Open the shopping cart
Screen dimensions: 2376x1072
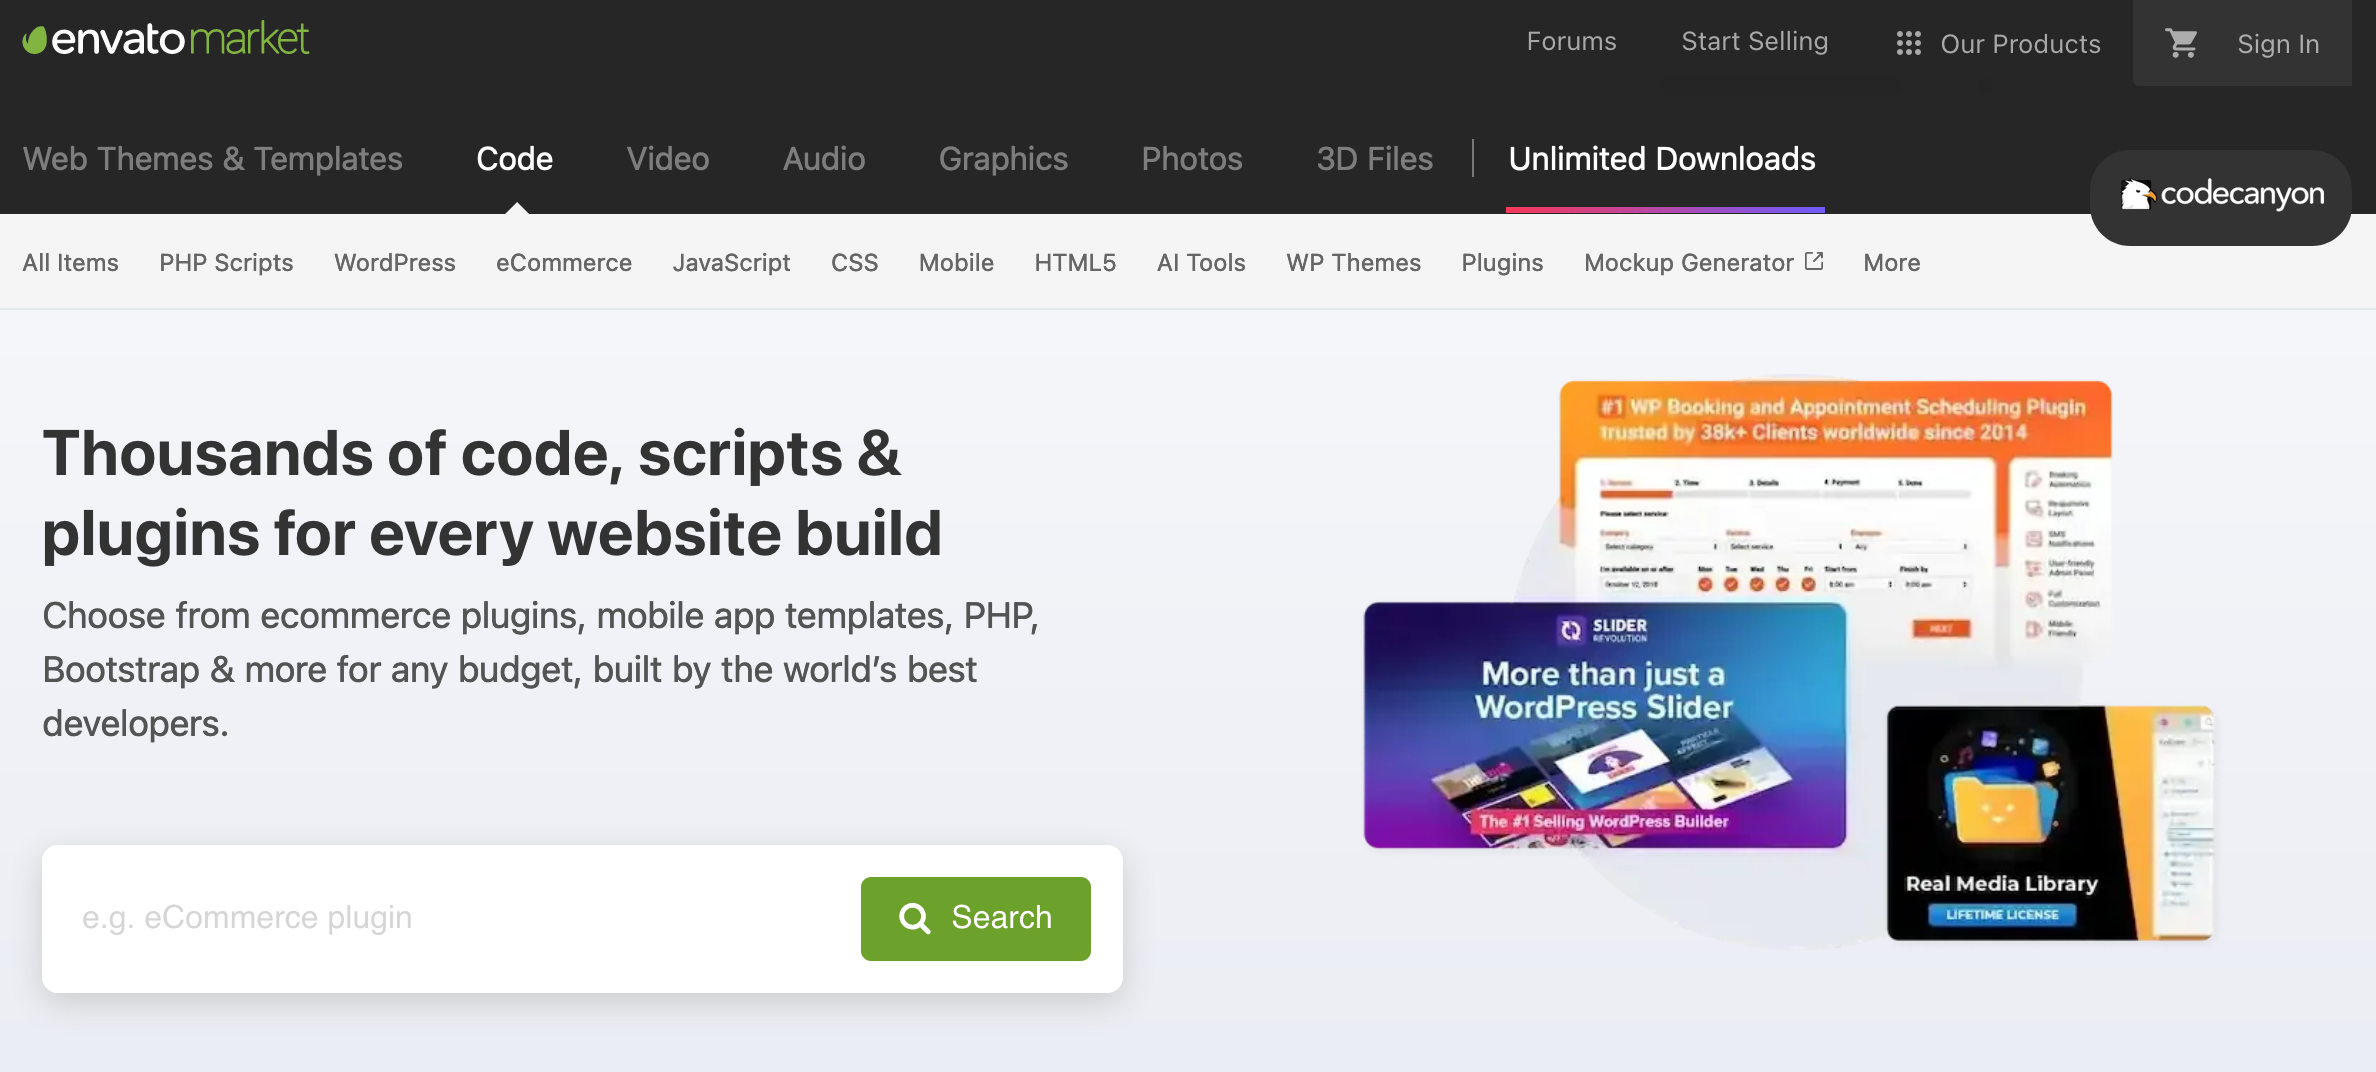pyautogui.click(x=2181, y=43)
